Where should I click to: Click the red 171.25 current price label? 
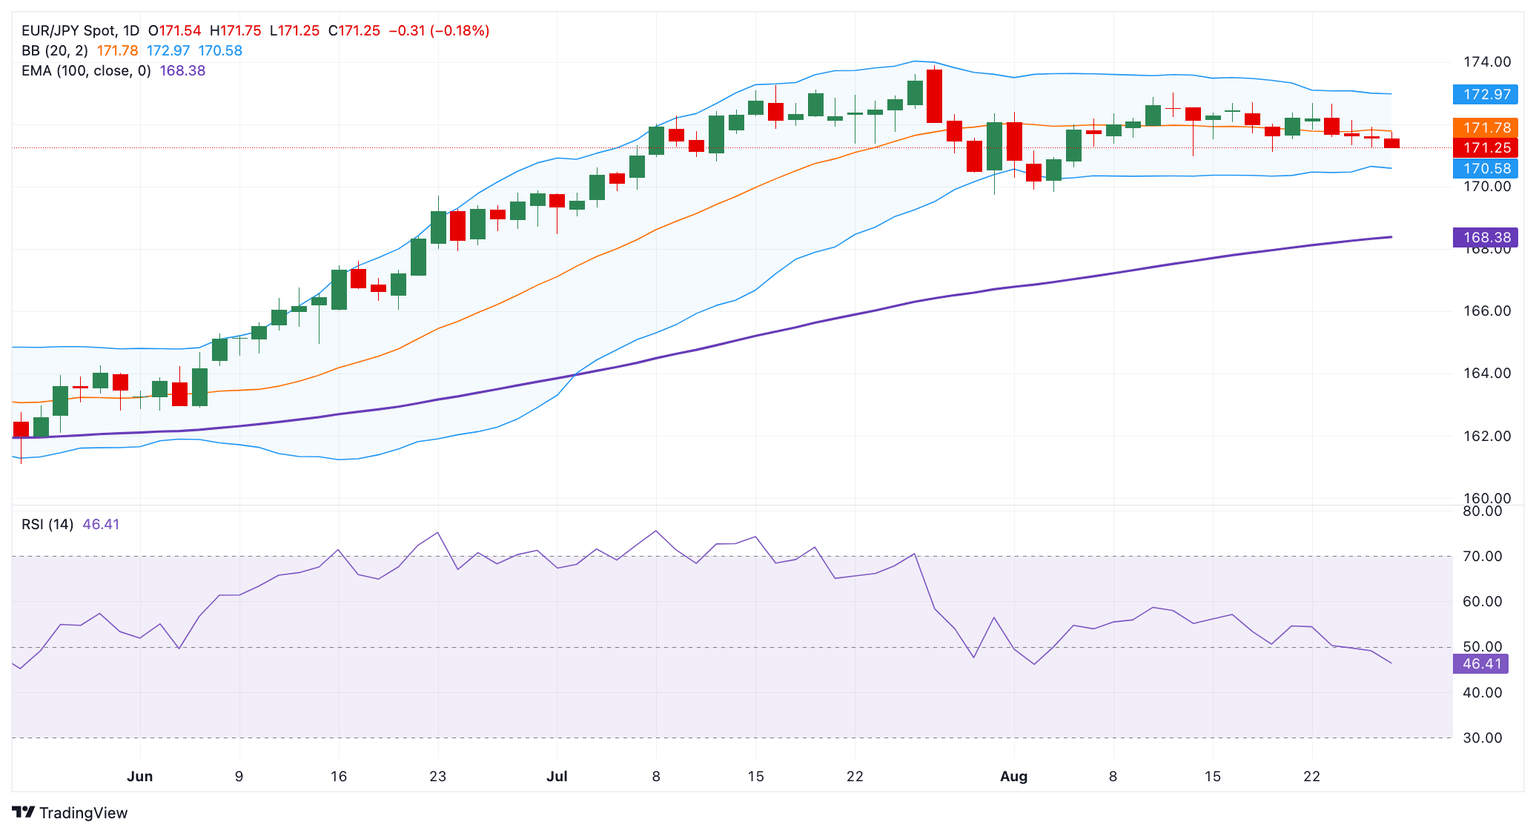(1486, 148)
